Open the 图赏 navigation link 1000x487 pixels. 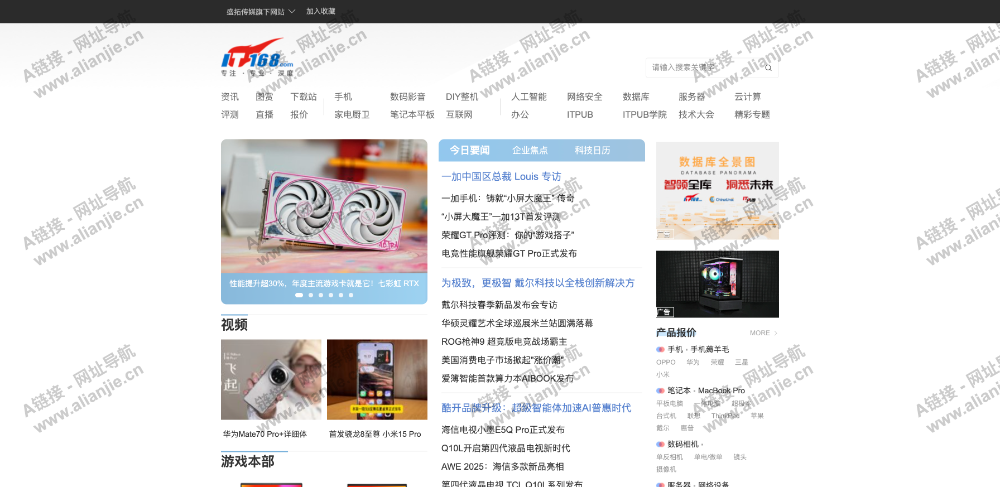[x=264, y=97]
